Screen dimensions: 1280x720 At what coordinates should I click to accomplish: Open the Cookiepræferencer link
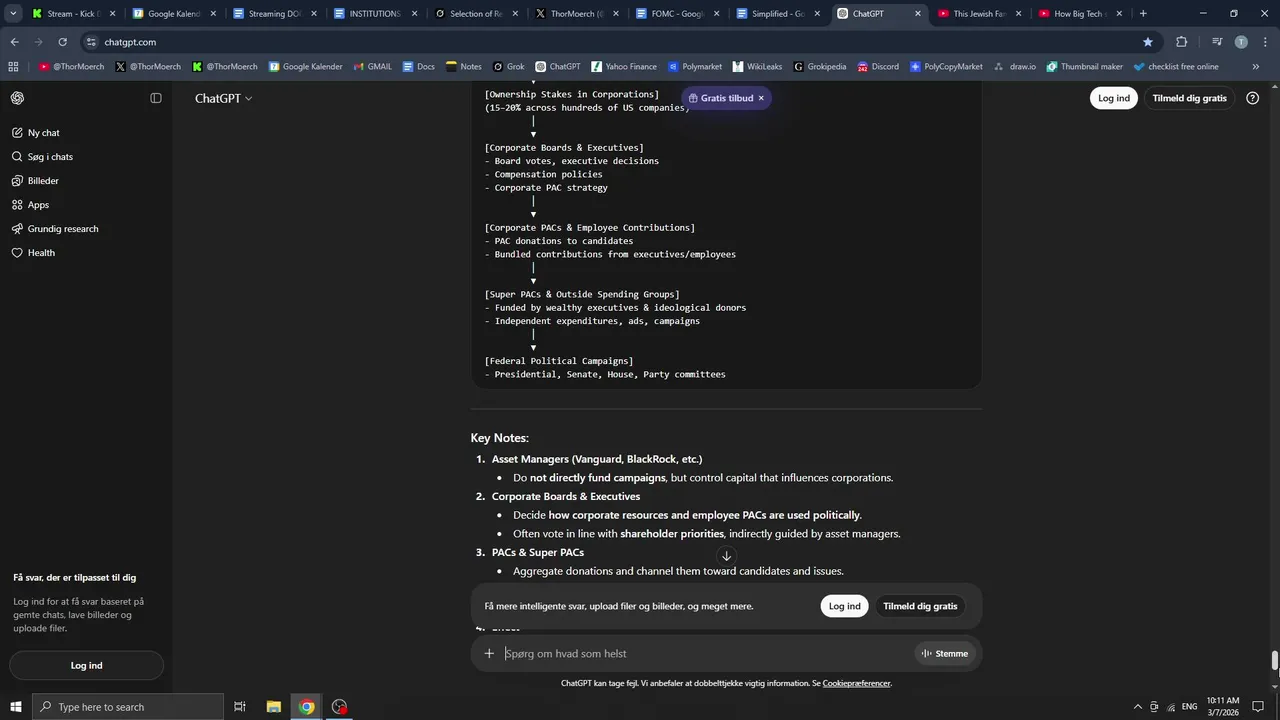coord(856,684)
